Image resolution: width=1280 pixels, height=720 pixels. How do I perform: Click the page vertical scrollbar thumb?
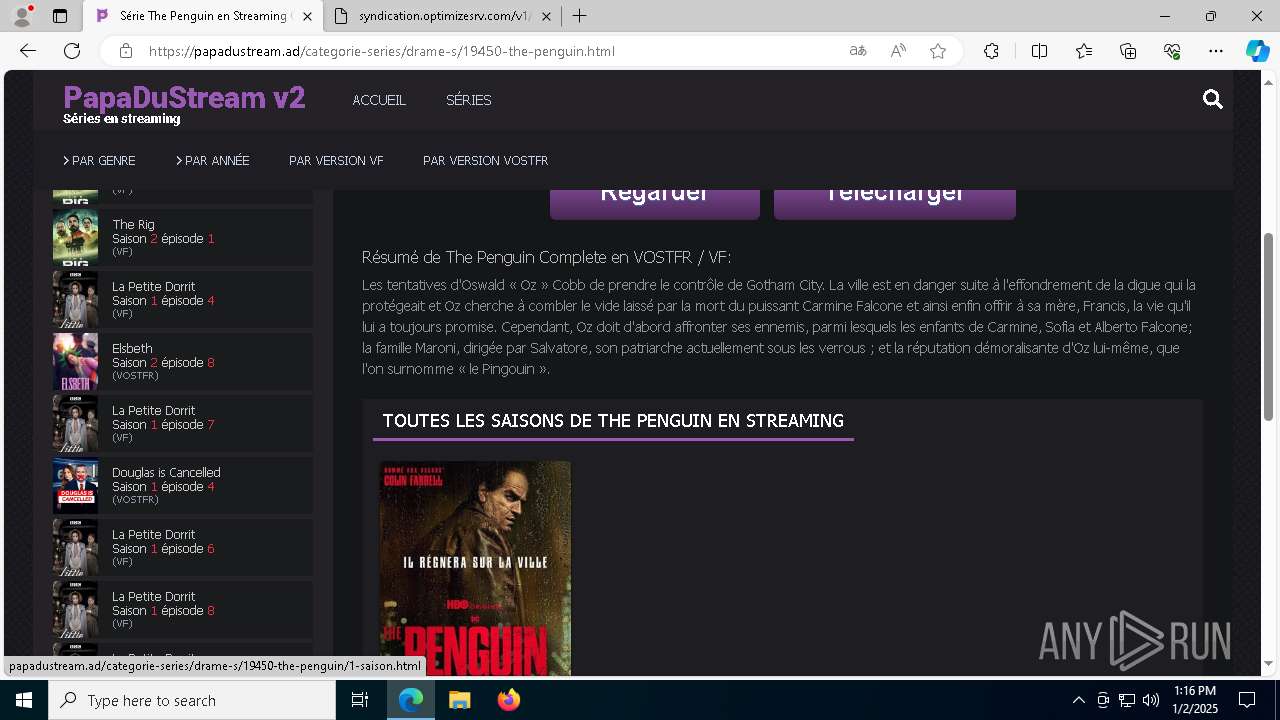point(1269,326)
